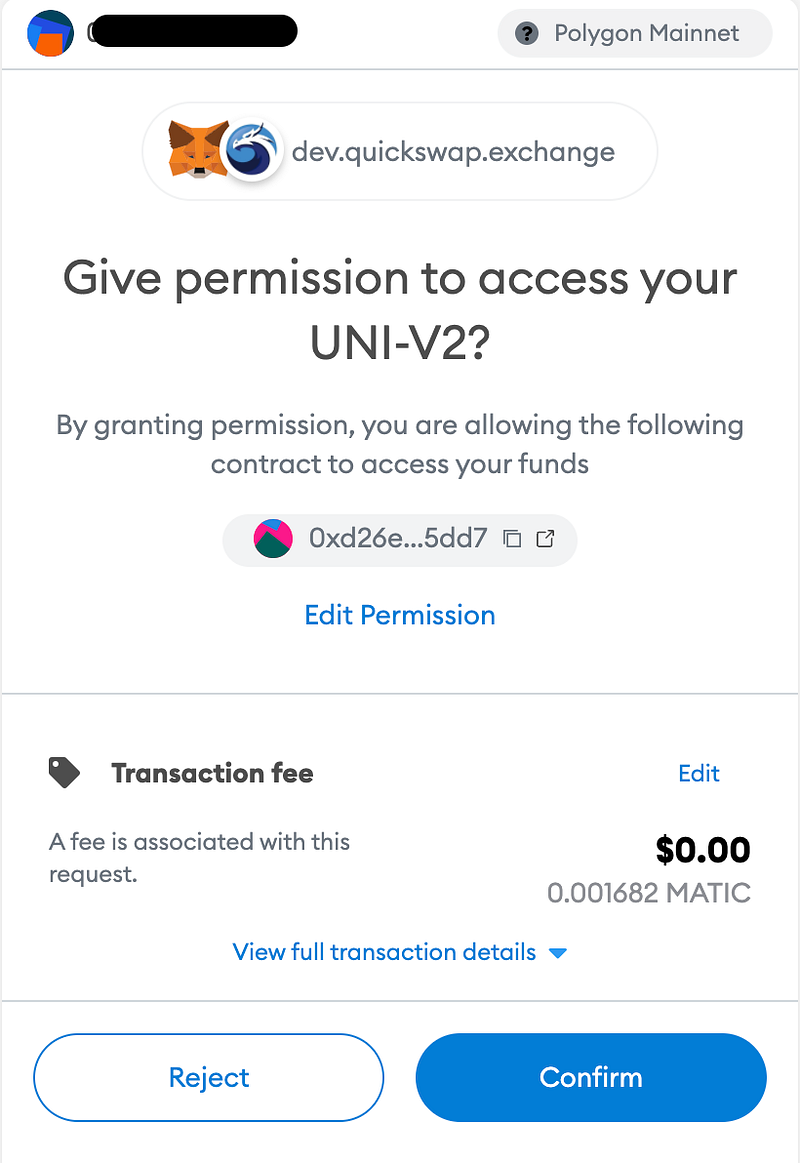Viewport: 800px width, 1163px height.
Task: Reject the permission request
Action: (x=208, y=1077)
